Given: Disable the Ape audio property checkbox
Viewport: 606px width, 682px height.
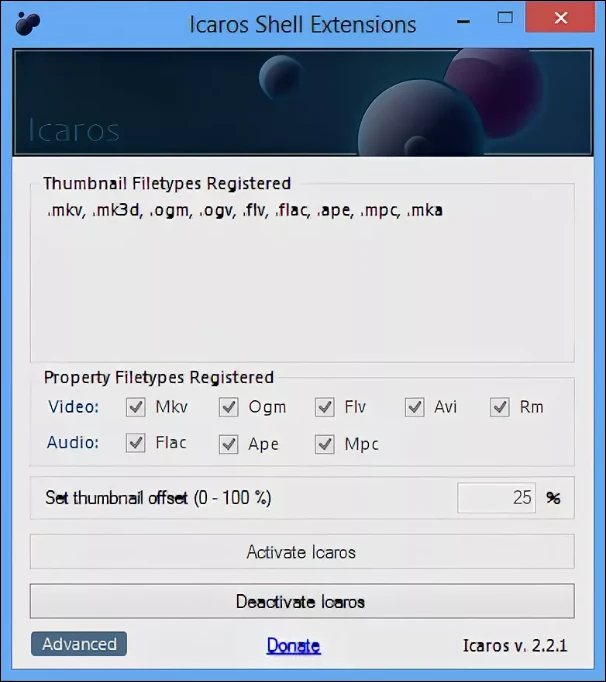Looking at the screenshot, I should (229, 444).
